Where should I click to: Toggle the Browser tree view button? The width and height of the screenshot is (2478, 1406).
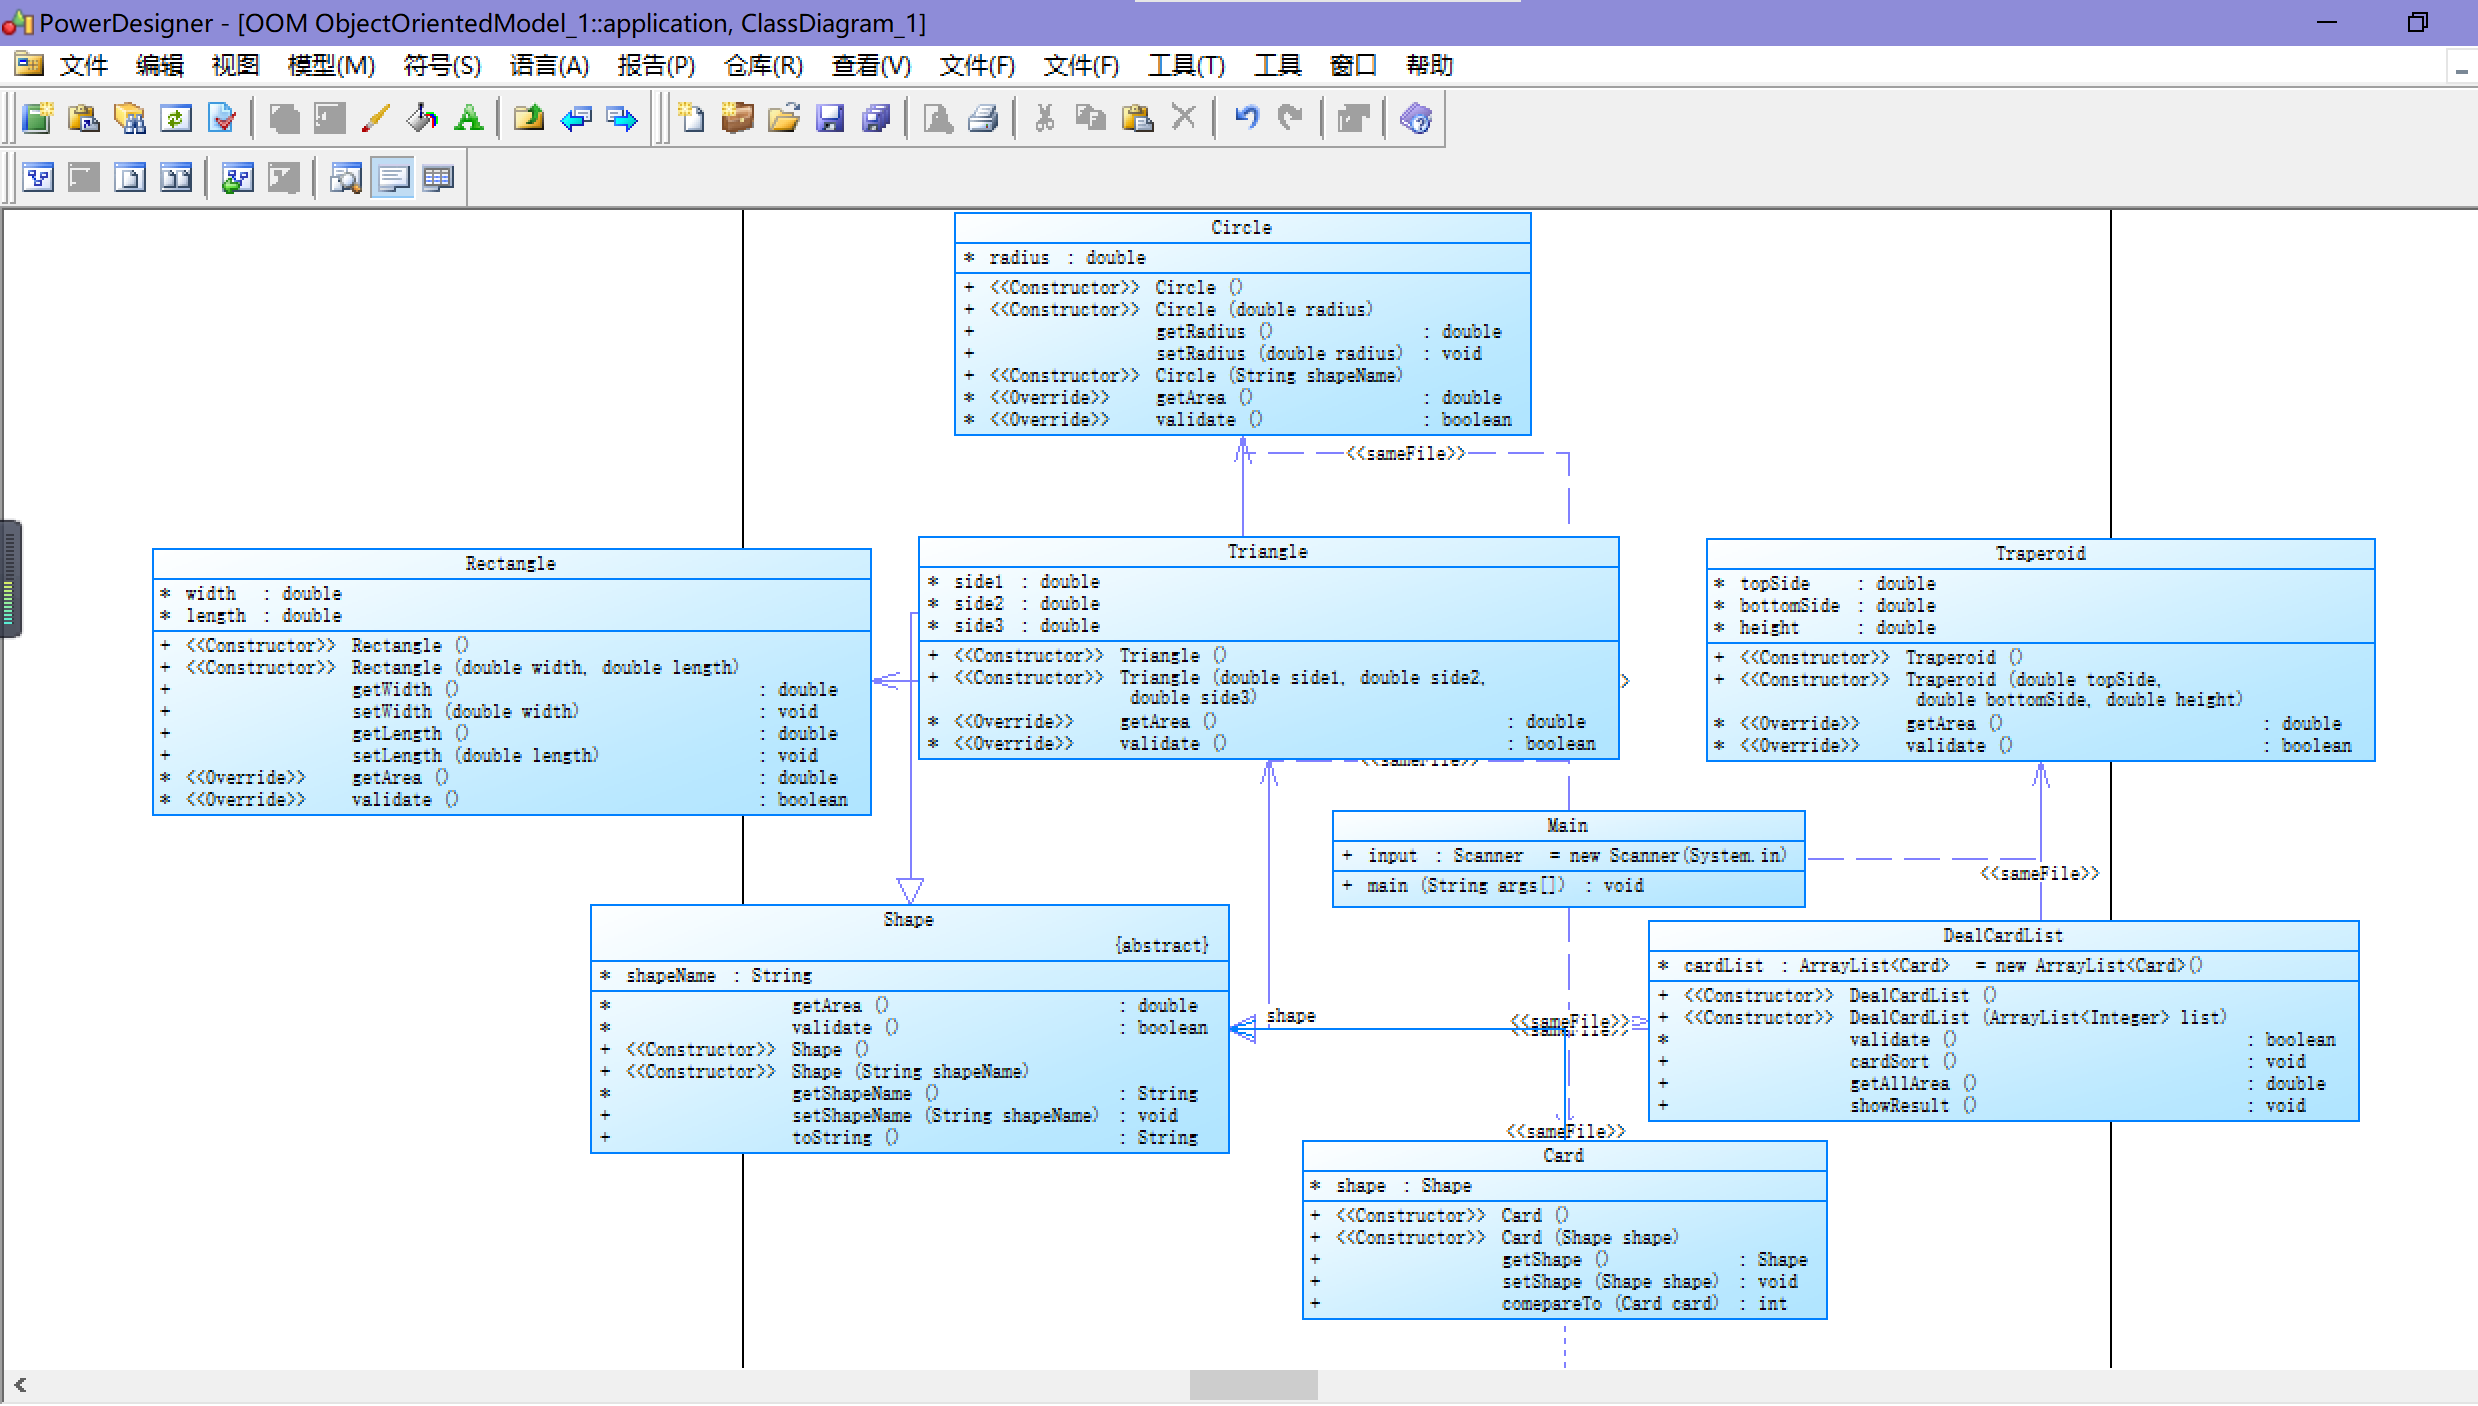(x=39, y=179)
